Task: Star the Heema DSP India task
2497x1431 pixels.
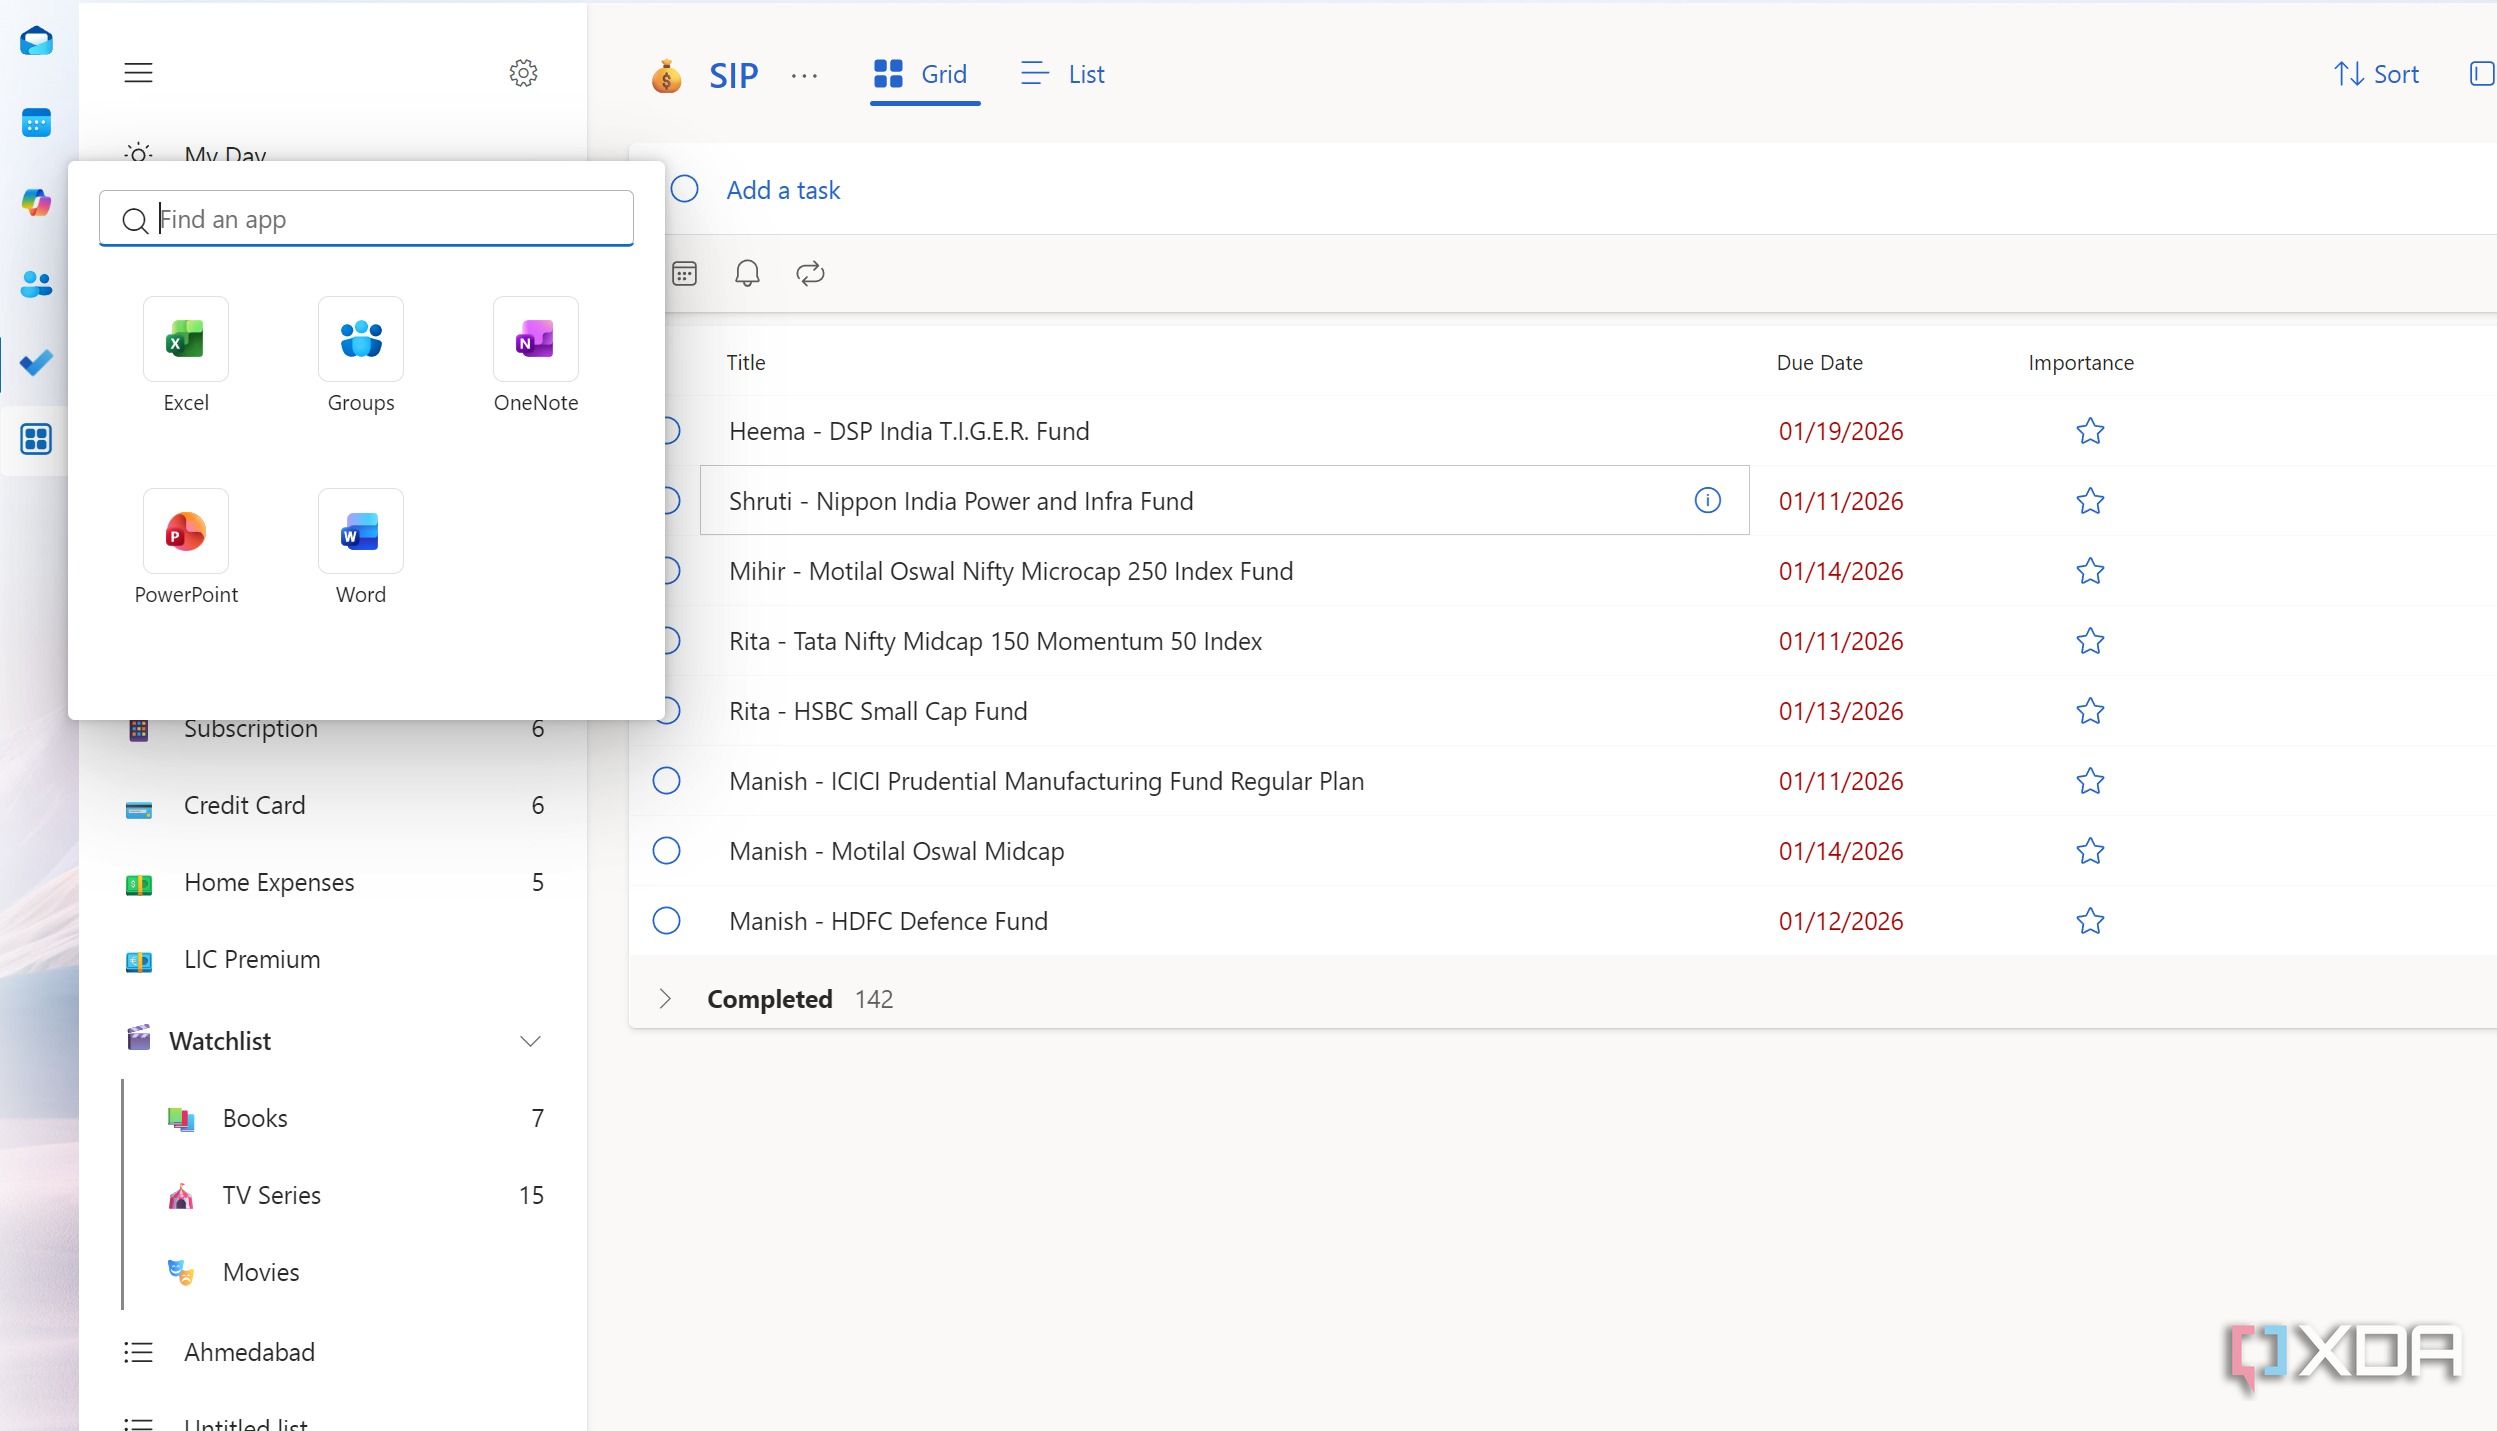Action: pyautogui.click(x=2090, y=431)
